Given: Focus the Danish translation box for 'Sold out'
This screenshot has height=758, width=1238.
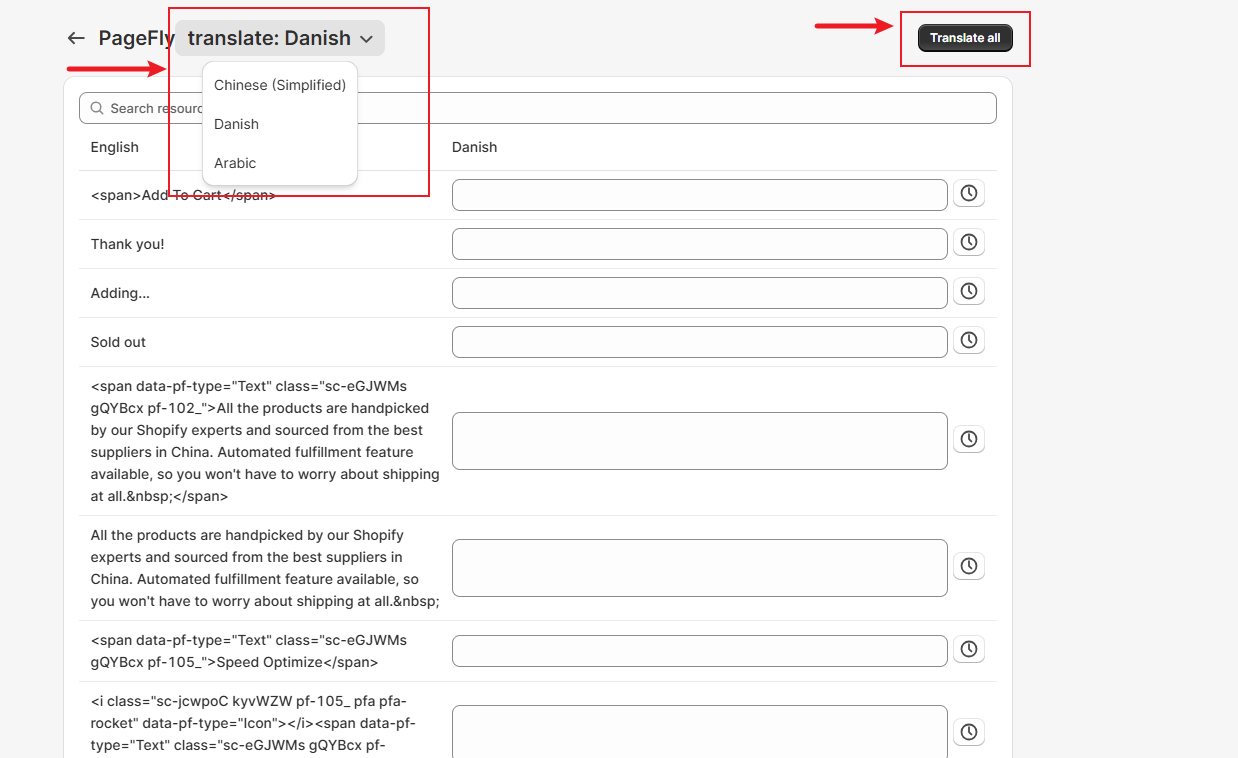Looking at the screenshot, I should click(x=700, y=342).
